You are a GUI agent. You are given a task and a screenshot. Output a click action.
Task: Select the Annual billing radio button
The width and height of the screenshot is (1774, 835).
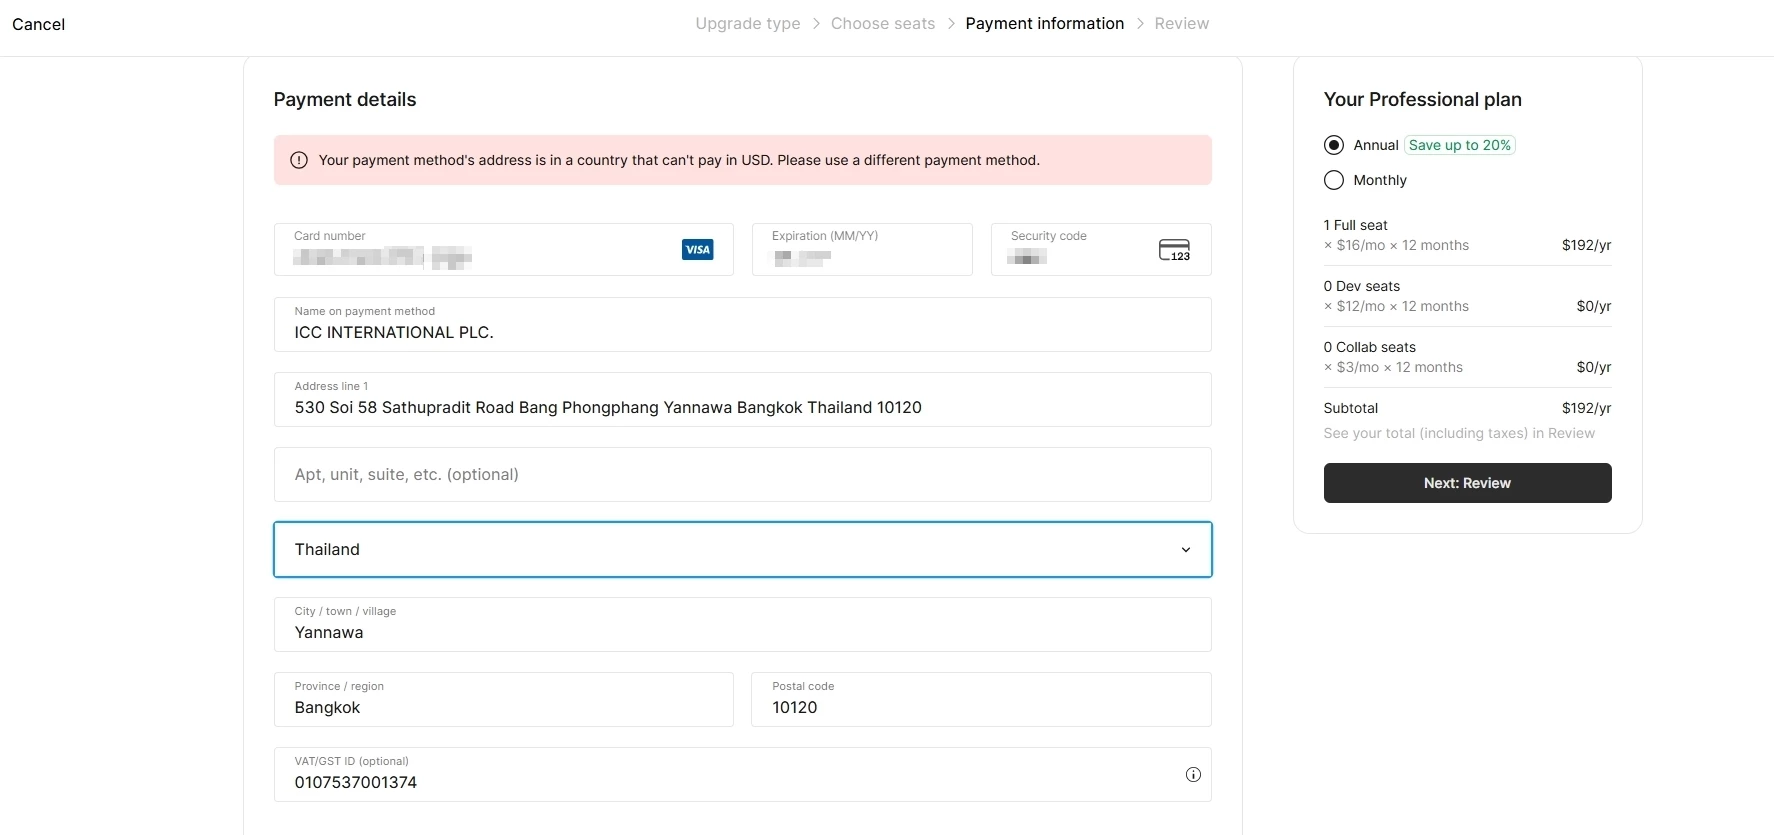(x=1334, y=145)
